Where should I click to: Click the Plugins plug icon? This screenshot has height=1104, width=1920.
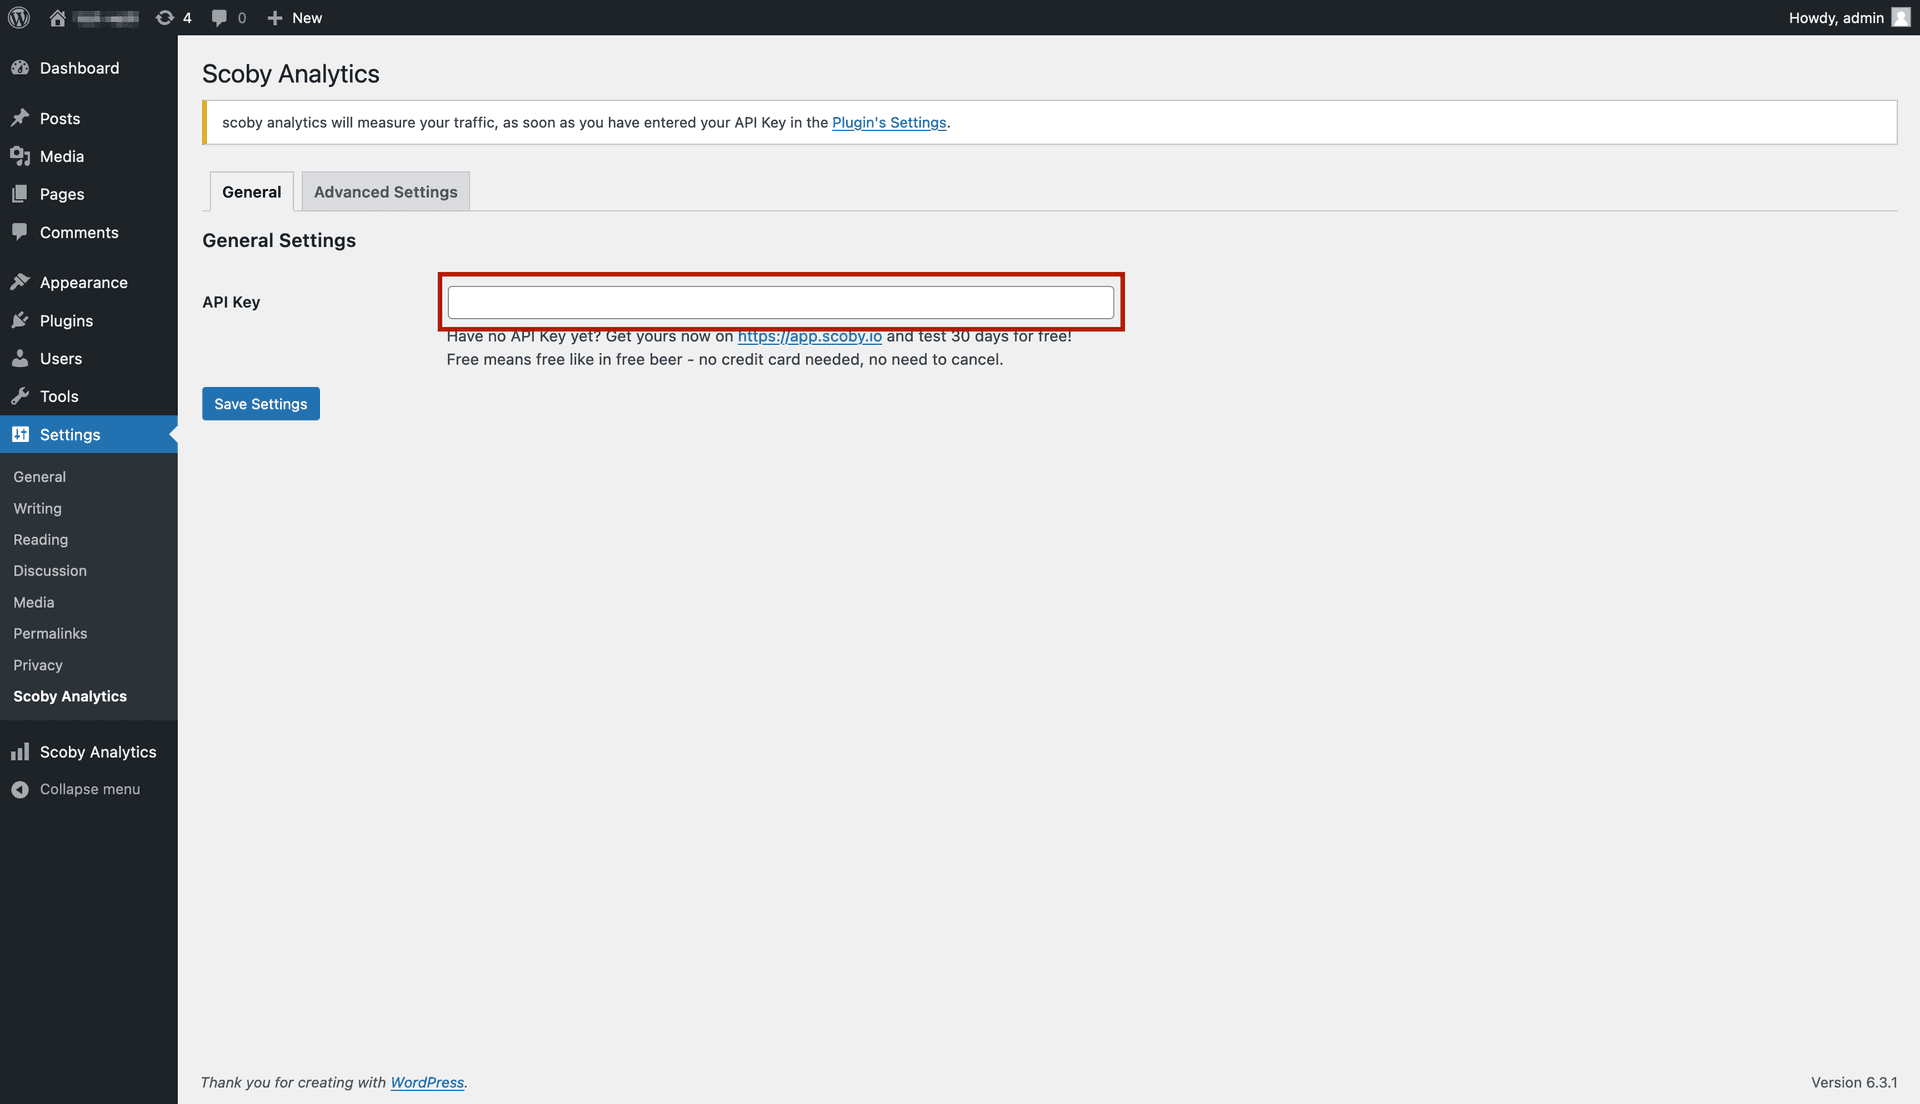20,320
